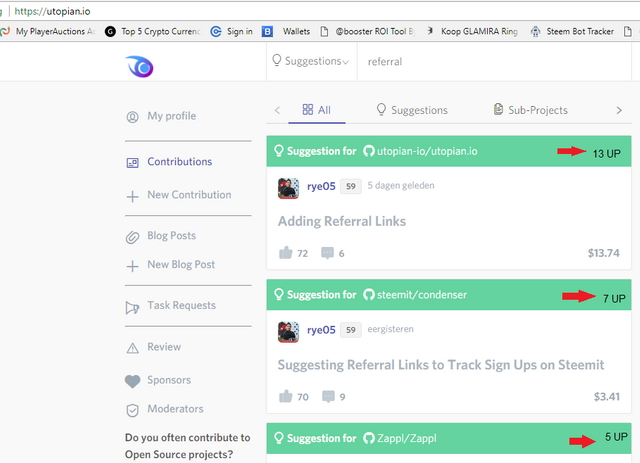The height and width of the screenshot is (463, 640).
Task: Click shield icon beside Moderators
Action: tap(132, 410)
